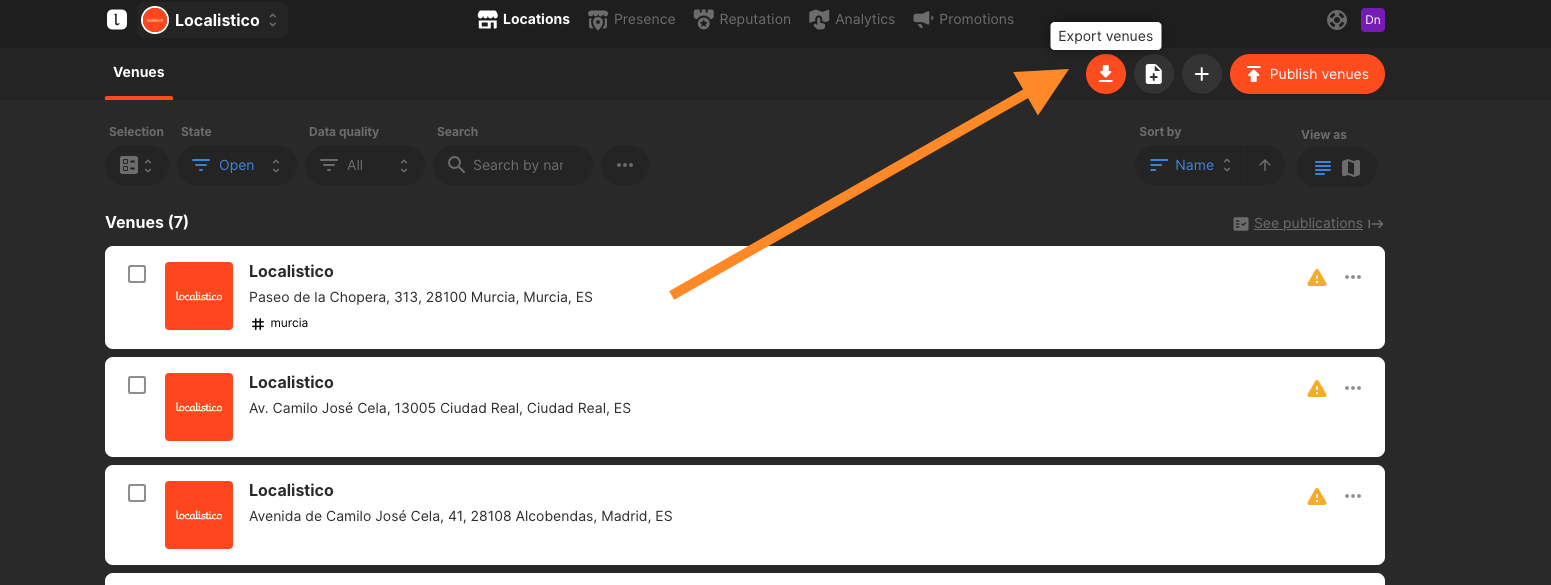Click the Localistico logo icon at top-left
1551x585 pixels.
pos(117,19)
